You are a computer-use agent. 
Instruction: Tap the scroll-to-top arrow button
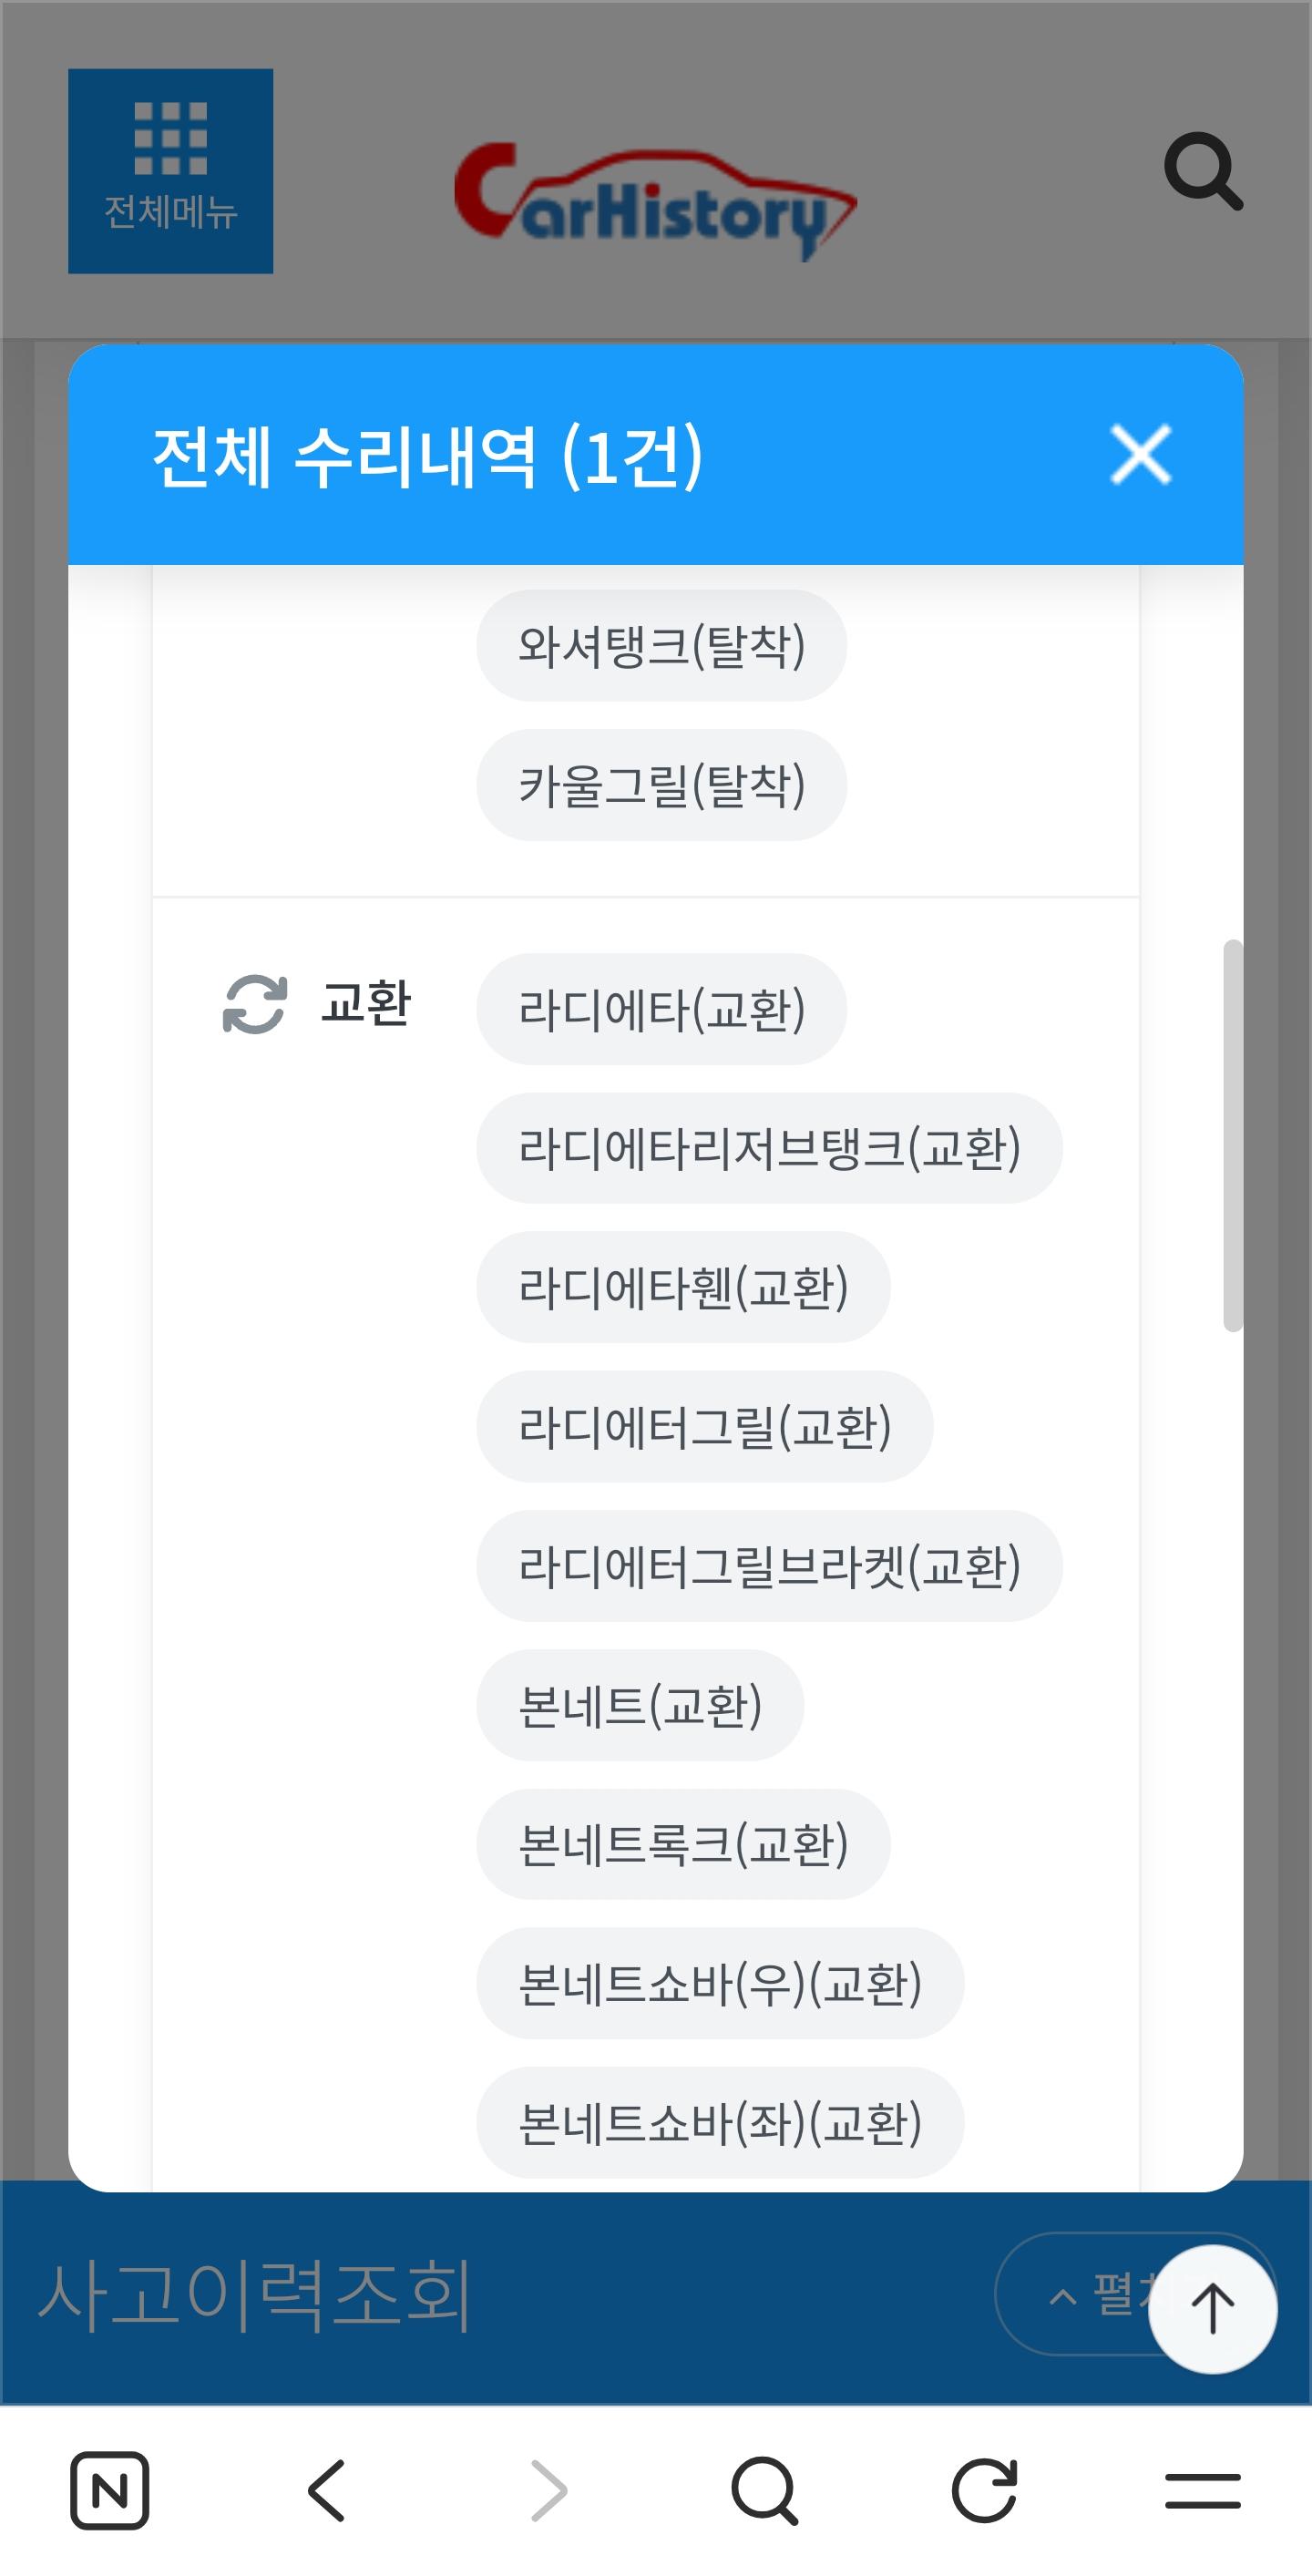[x=1212, y=2309]
